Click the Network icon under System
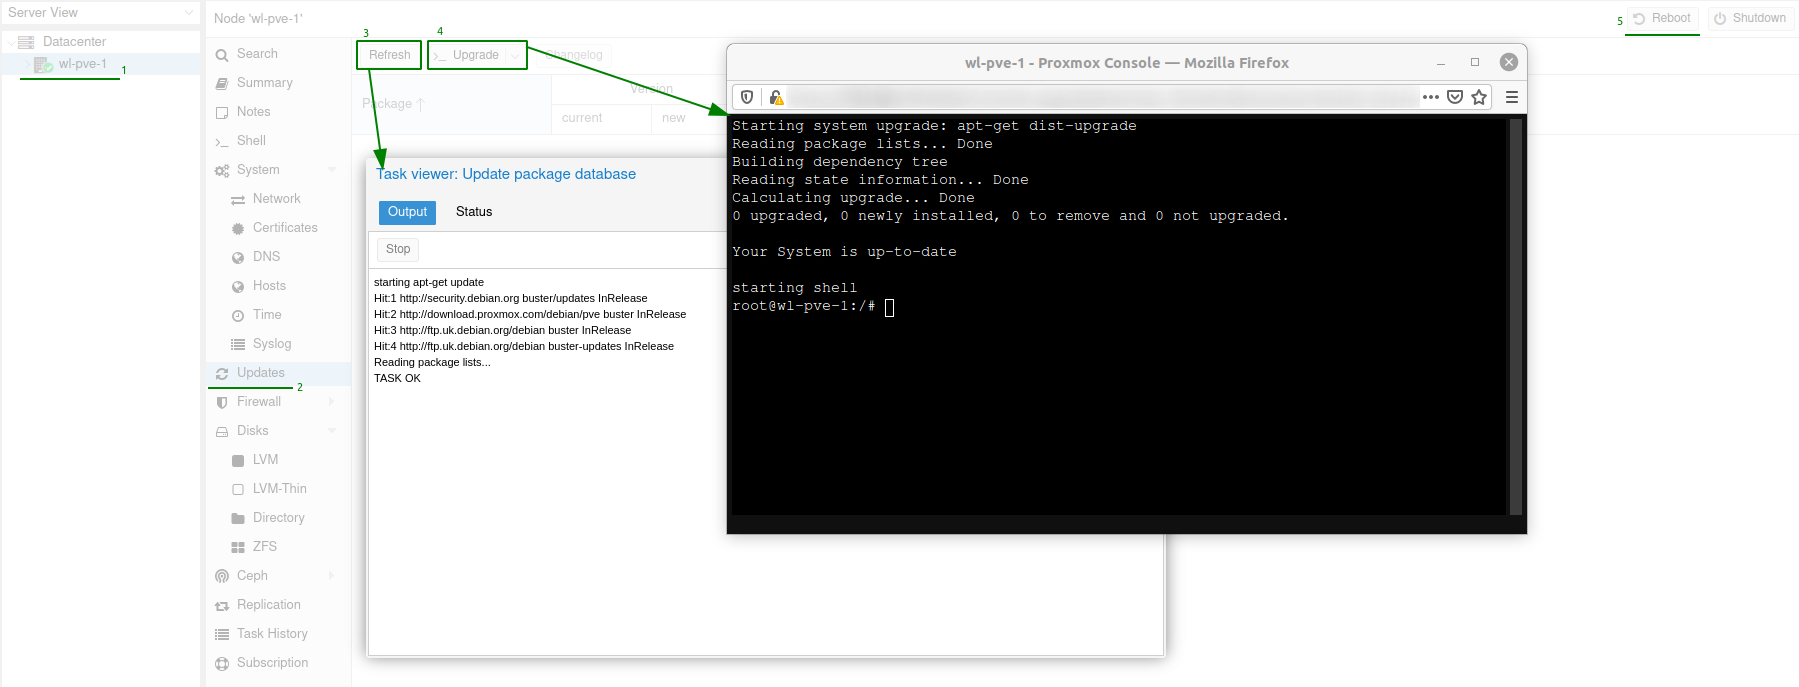The image size is (1799, 687). click(x=238, y=200)
